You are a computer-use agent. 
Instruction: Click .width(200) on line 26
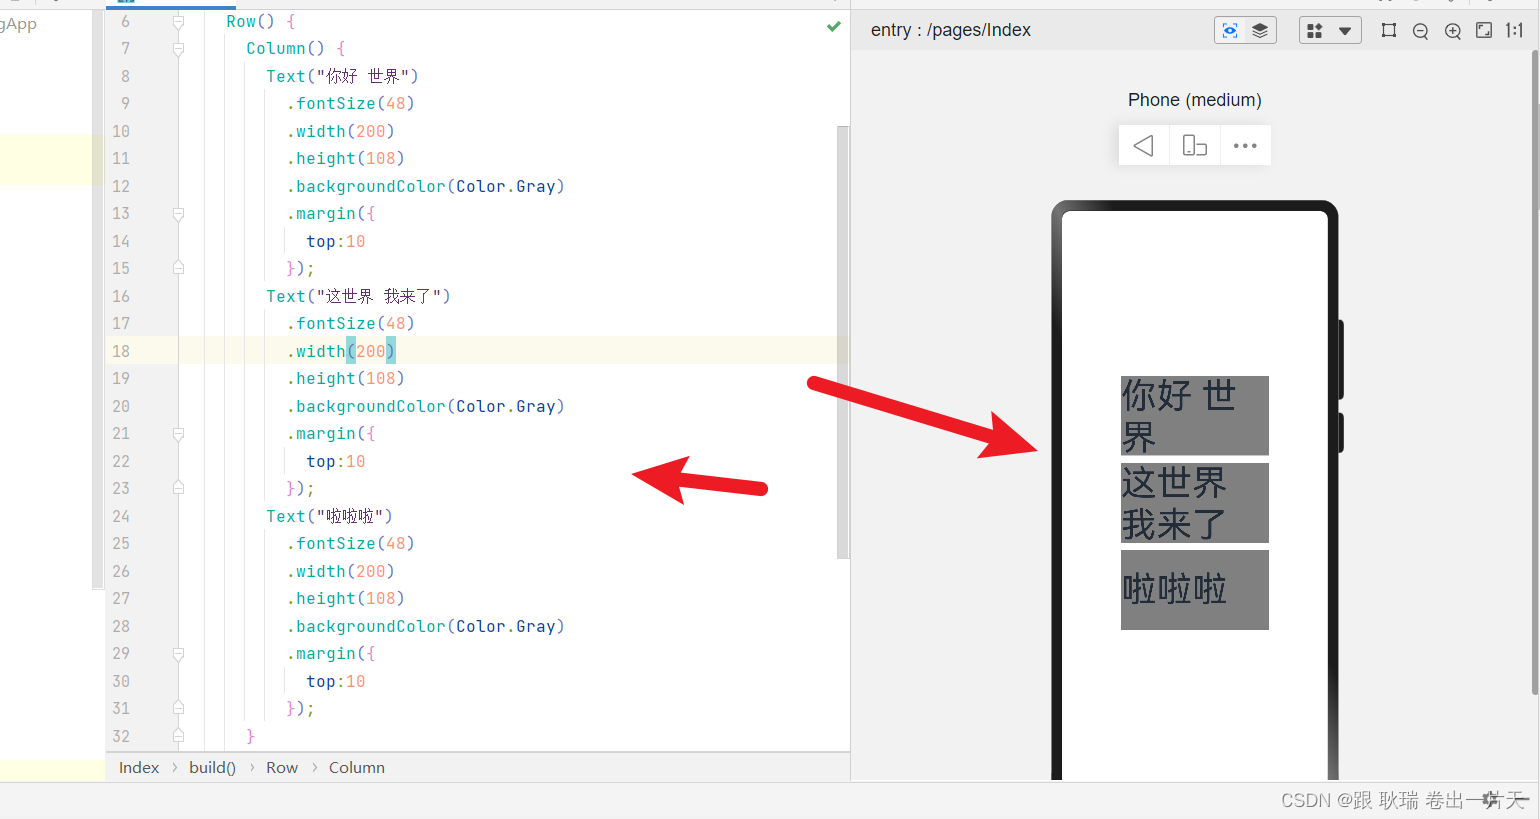tap(340, 571)
